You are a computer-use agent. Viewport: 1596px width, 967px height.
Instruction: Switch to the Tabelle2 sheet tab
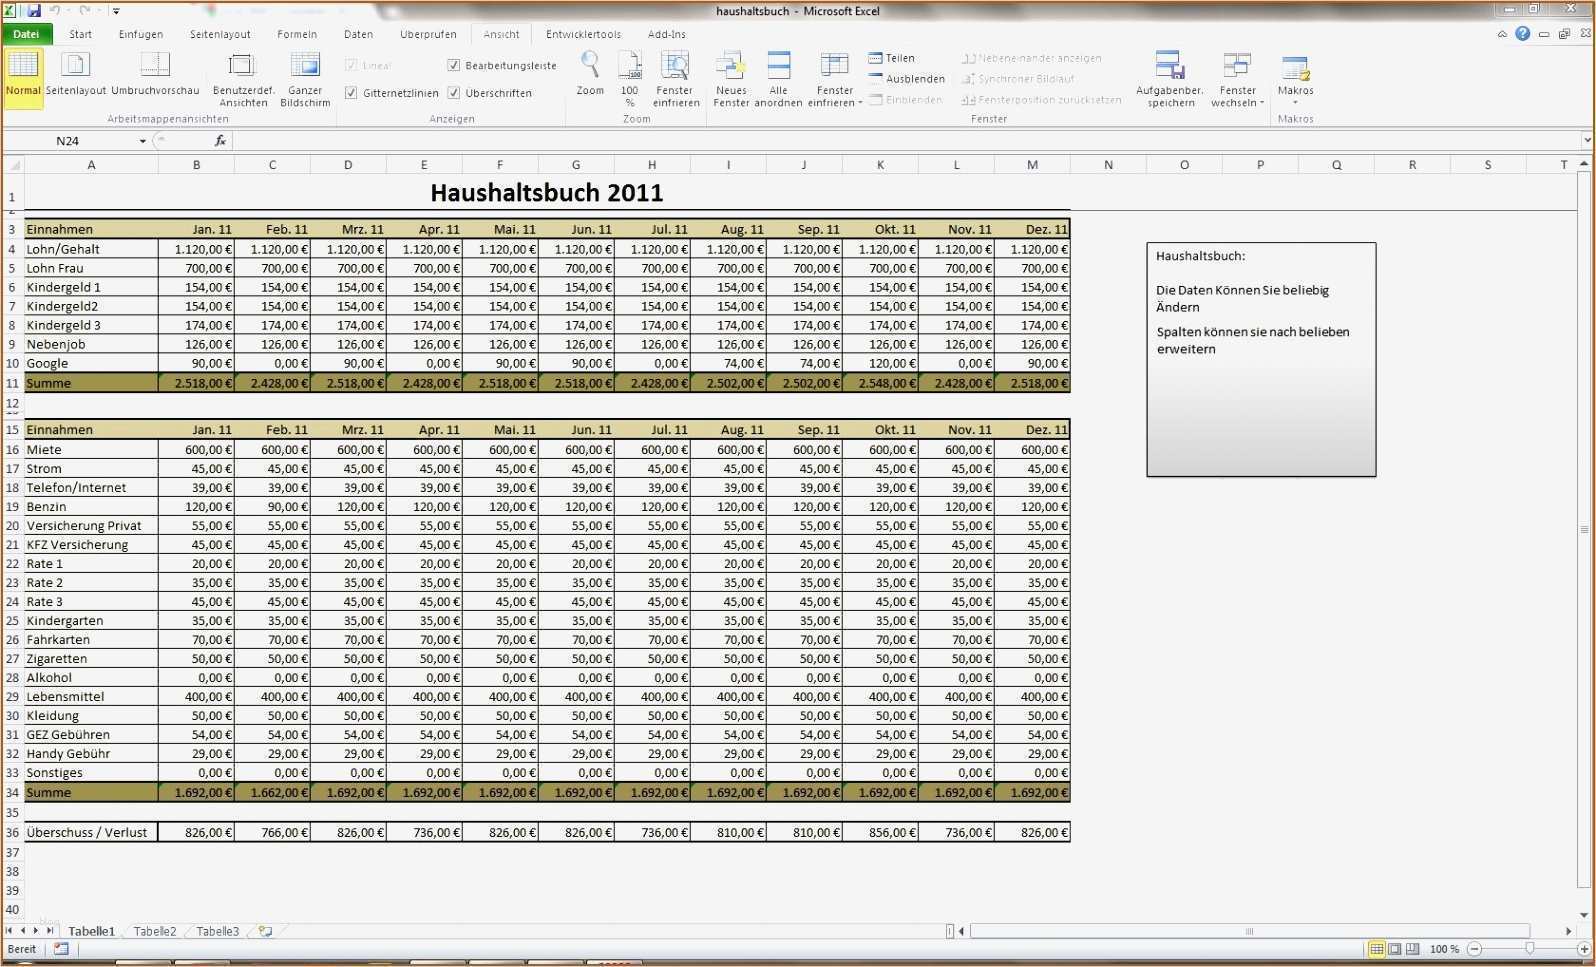pos(155,931)
